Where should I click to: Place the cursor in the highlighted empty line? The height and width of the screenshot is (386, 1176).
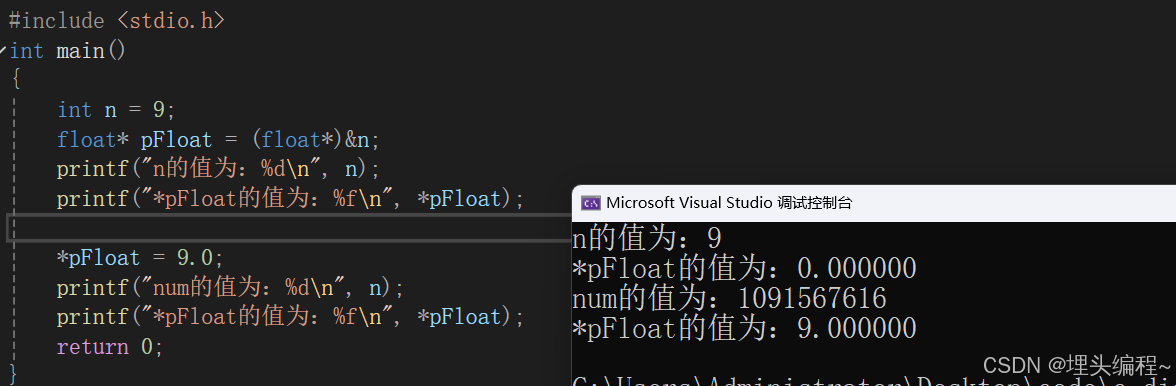tap(289, 228)
